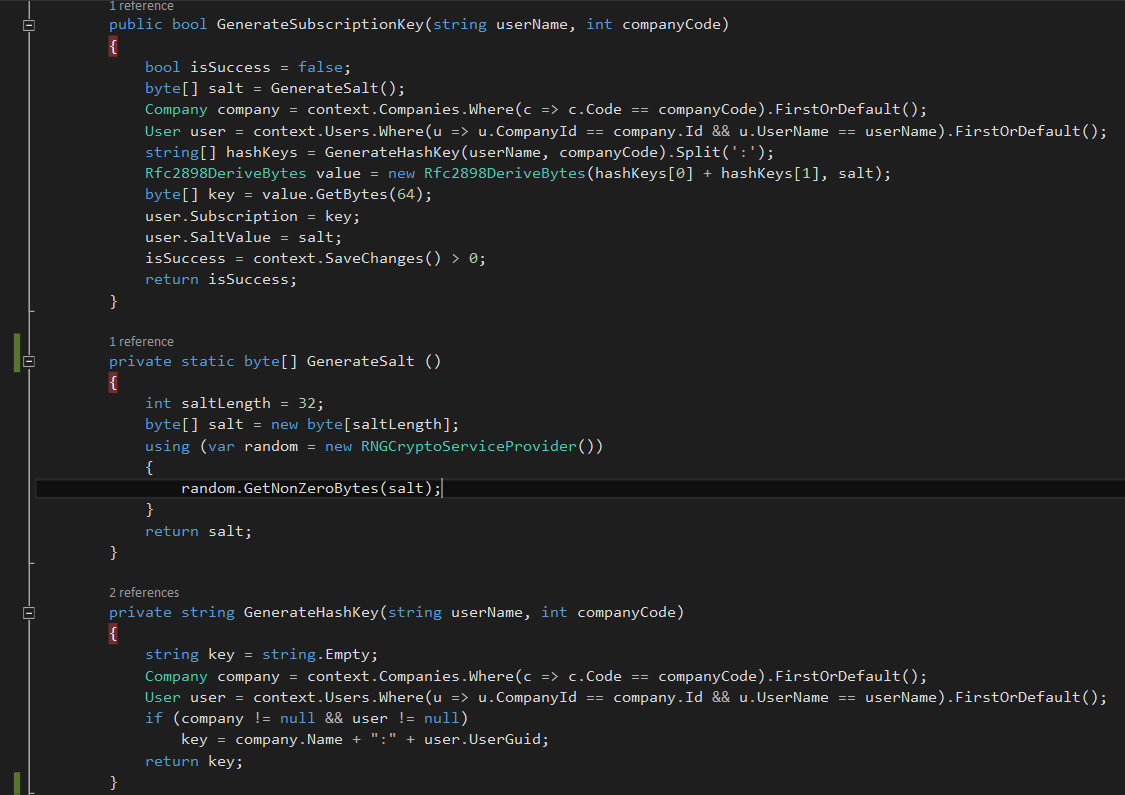Open the '1 reference' CodeLens above GenerateSalt

pyautogui.click(x=141, y=342)
